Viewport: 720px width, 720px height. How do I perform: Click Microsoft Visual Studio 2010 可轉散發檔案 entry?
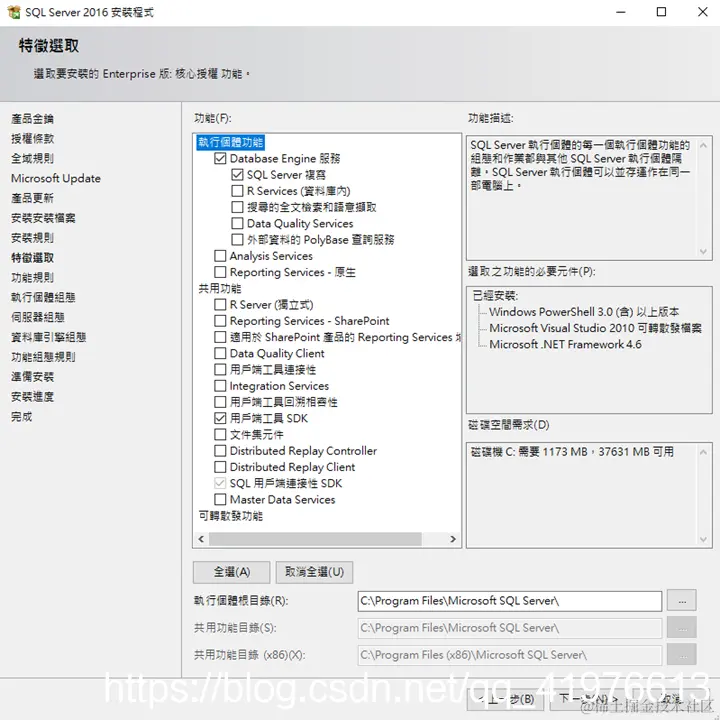pyautogui.click(x=595, y=328)
